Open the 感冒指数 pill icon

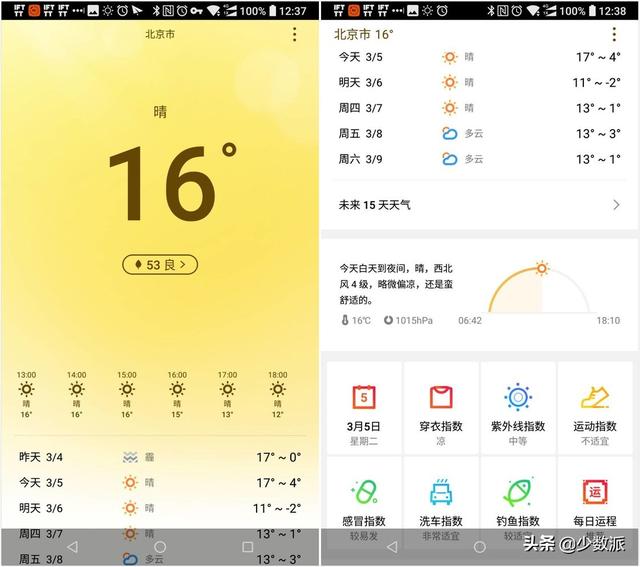364,491
